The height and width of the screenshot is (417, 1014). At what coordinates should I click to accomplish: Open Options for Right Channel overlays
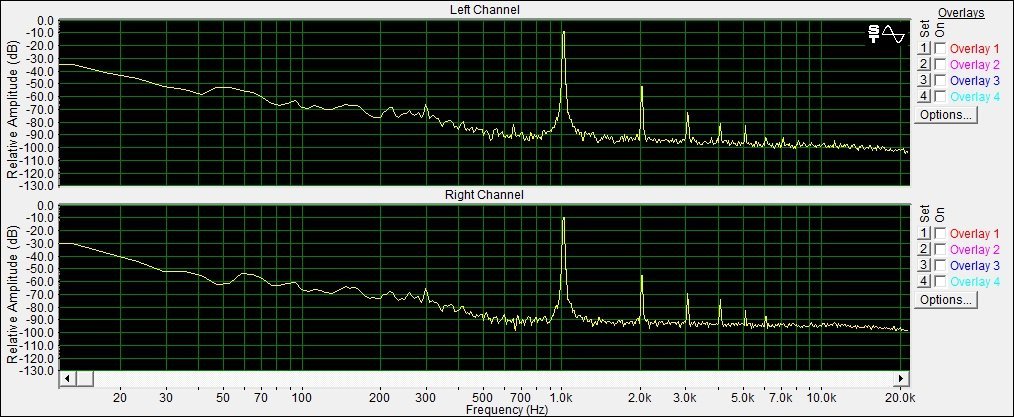pyautogui.click(x=945, y=300)
